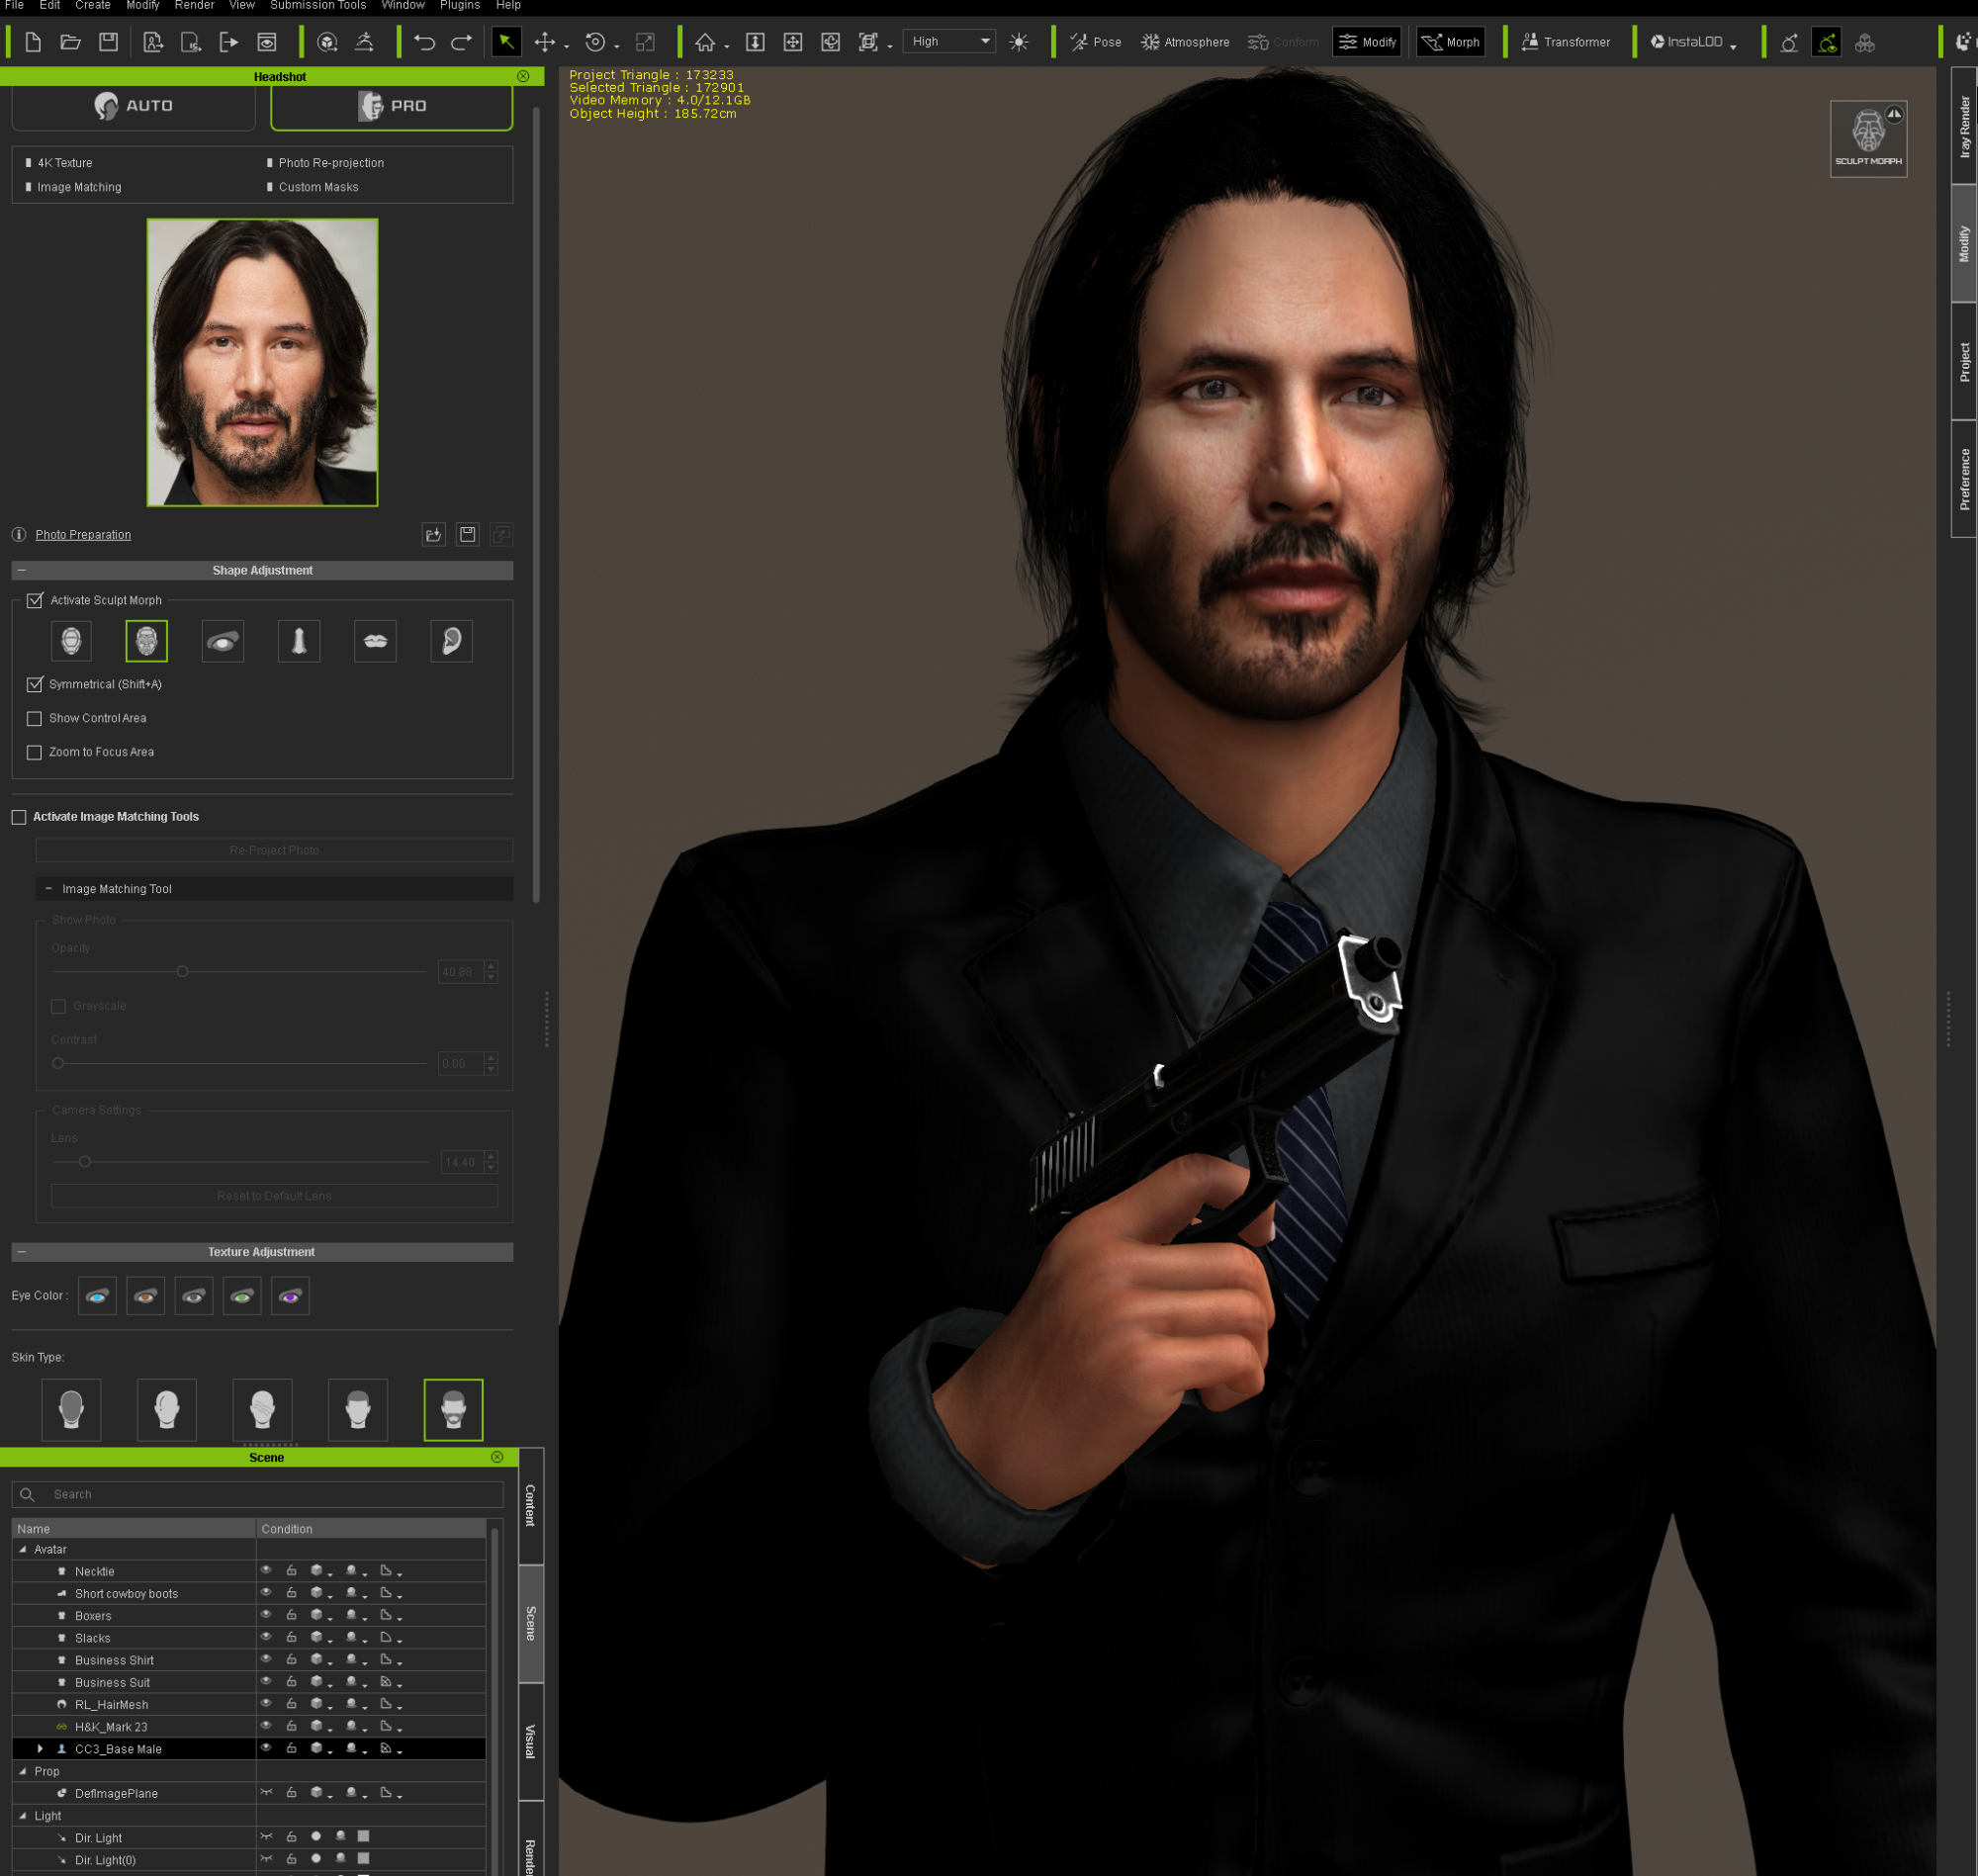Save project using the disk icon
The image size is (1978, 1876).
click(108, 42)
